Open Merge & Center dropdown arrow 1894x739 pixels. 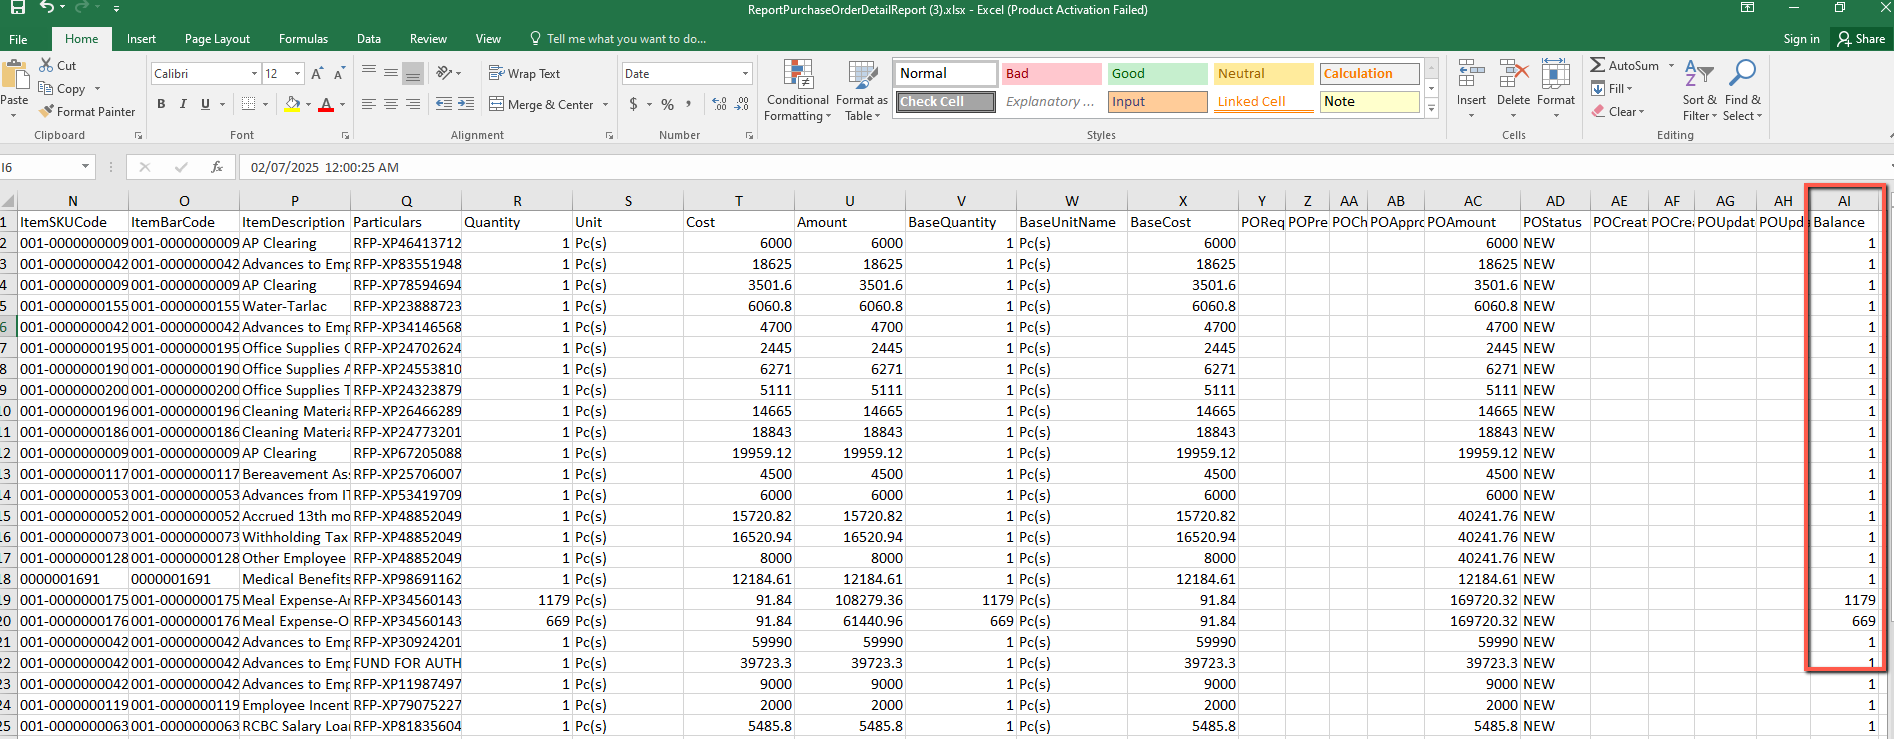[x=606, y=104]
